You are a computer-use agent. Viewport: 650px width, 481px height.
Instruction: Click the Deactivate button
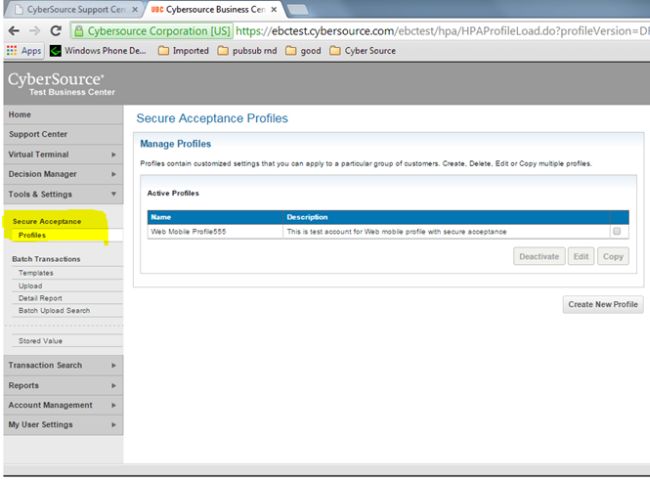point(539,256)
